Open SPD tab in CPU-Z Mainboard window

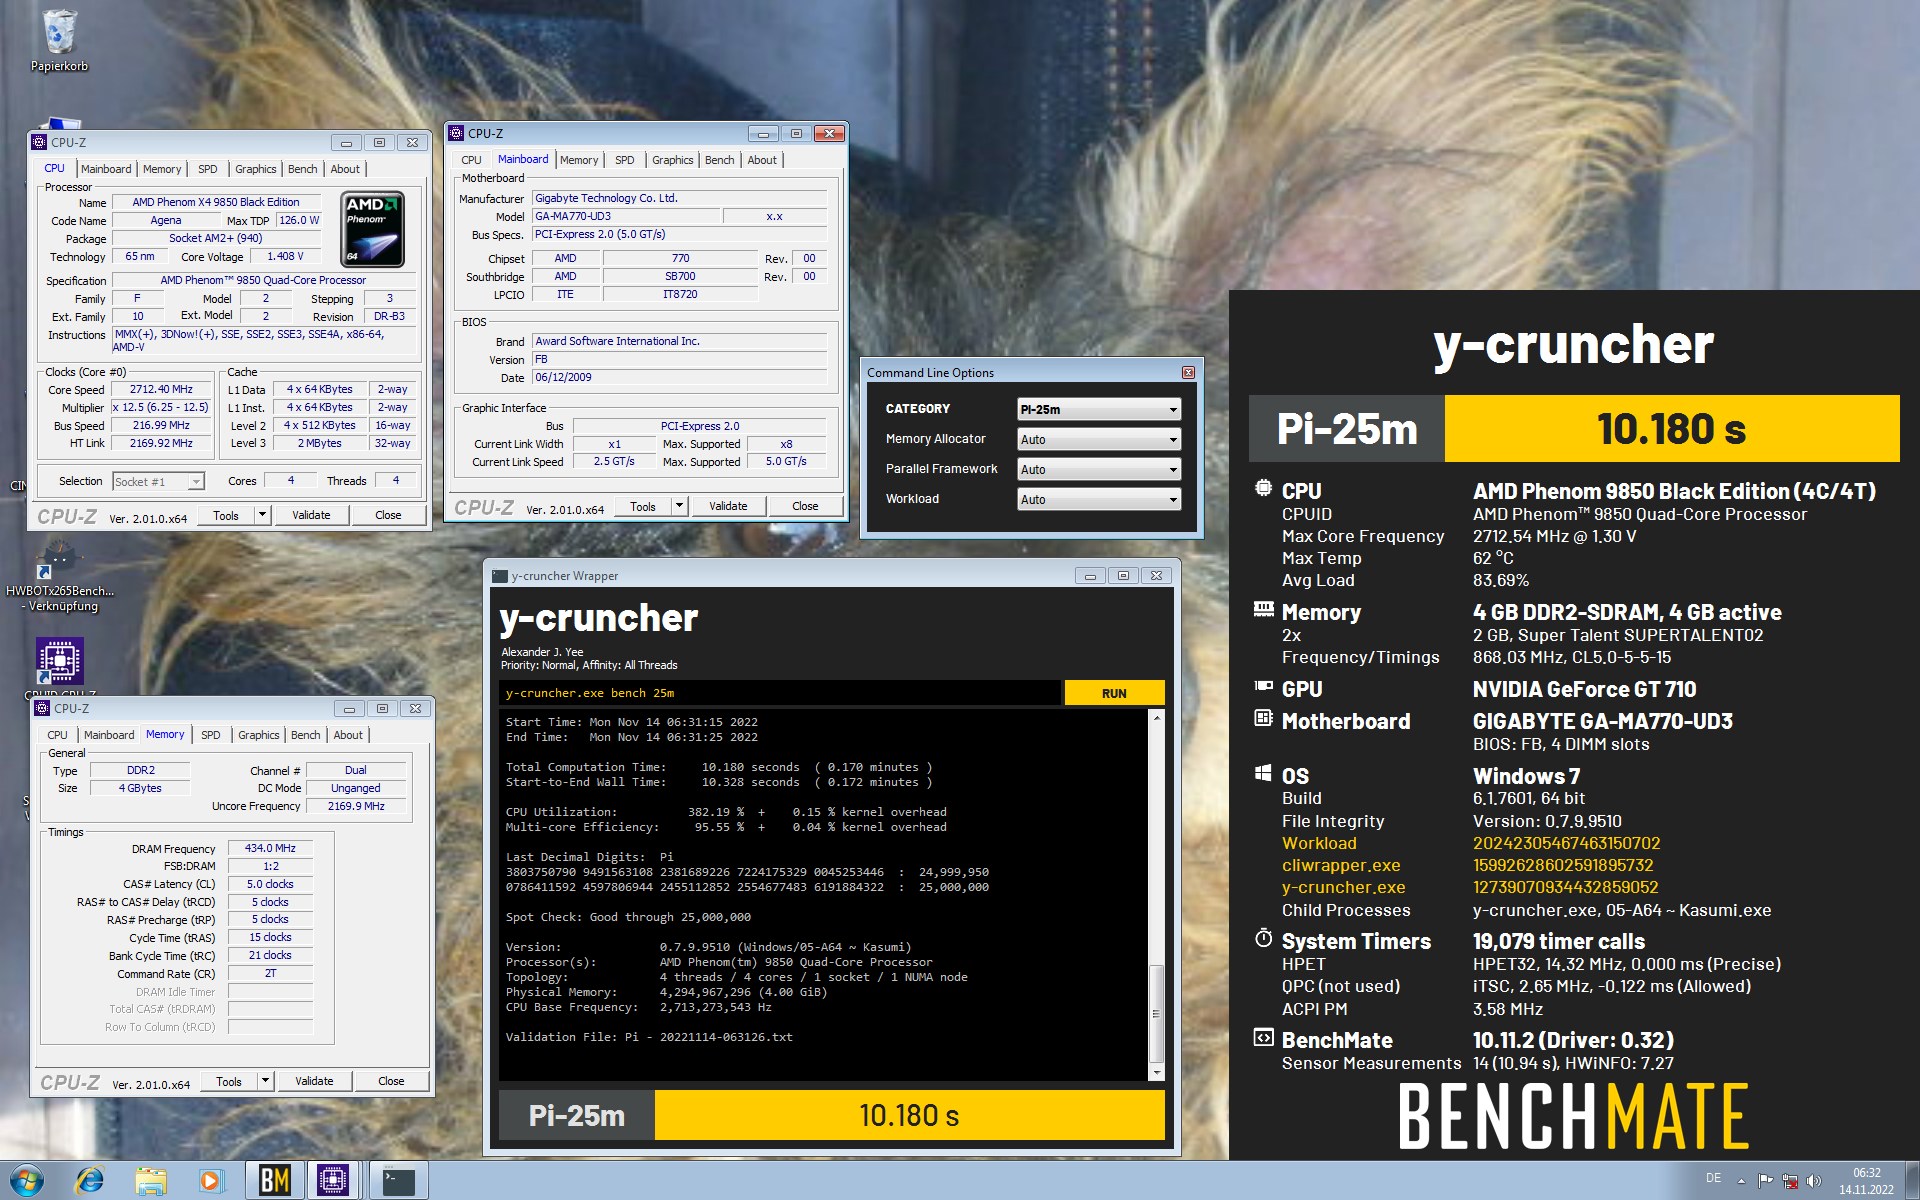pyautogui.click(x=624, y=160)
